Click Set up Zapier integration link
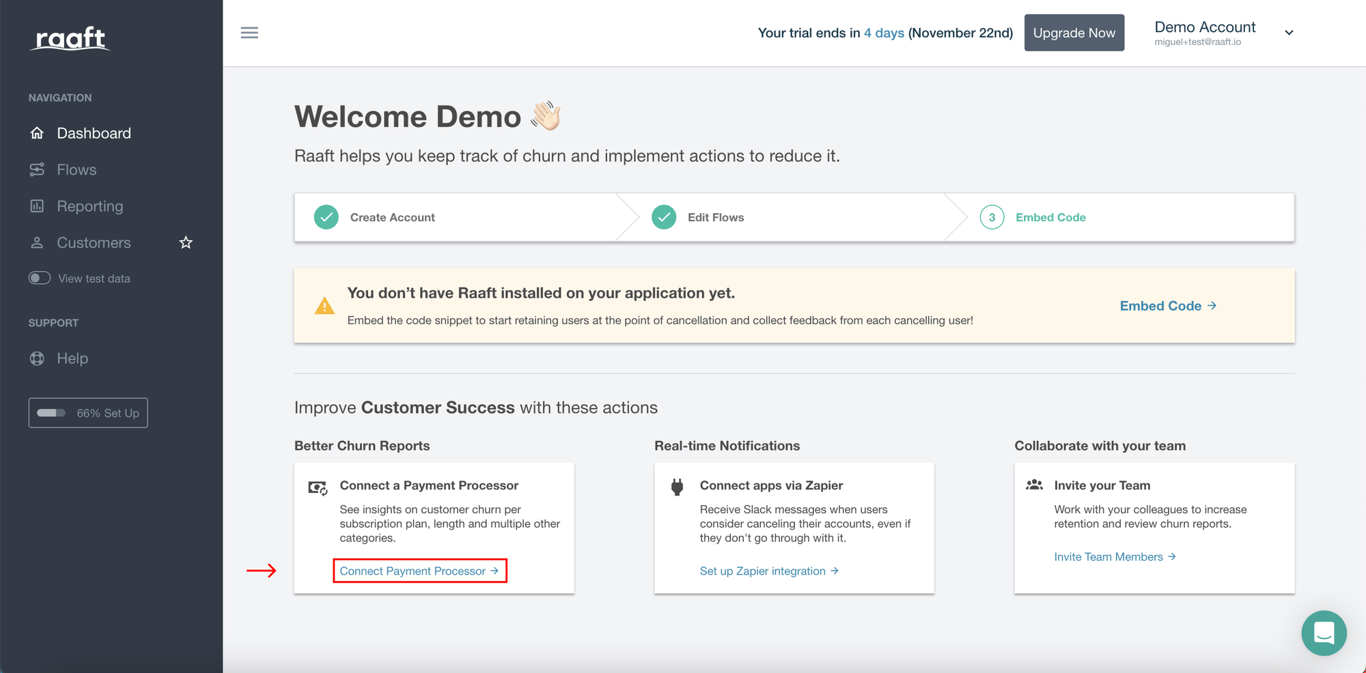 click(x=769, y=571)
